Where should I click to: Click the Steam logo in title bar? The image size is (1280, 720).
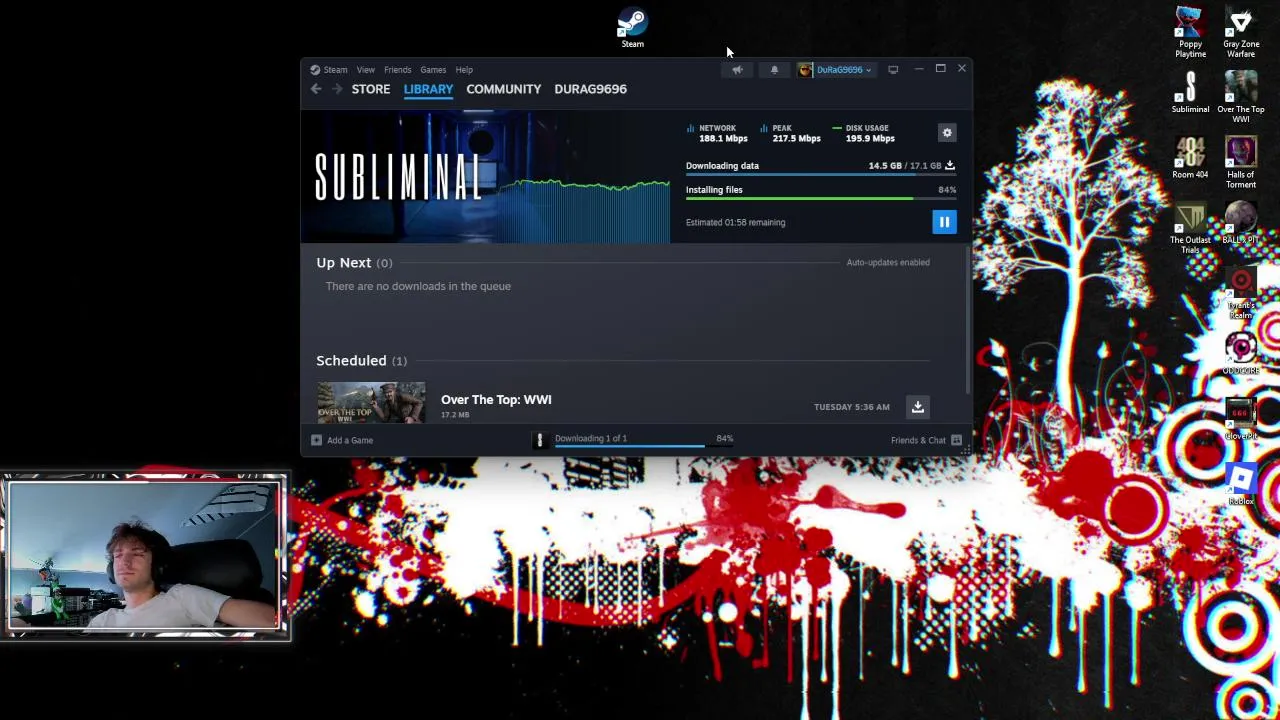315,70
